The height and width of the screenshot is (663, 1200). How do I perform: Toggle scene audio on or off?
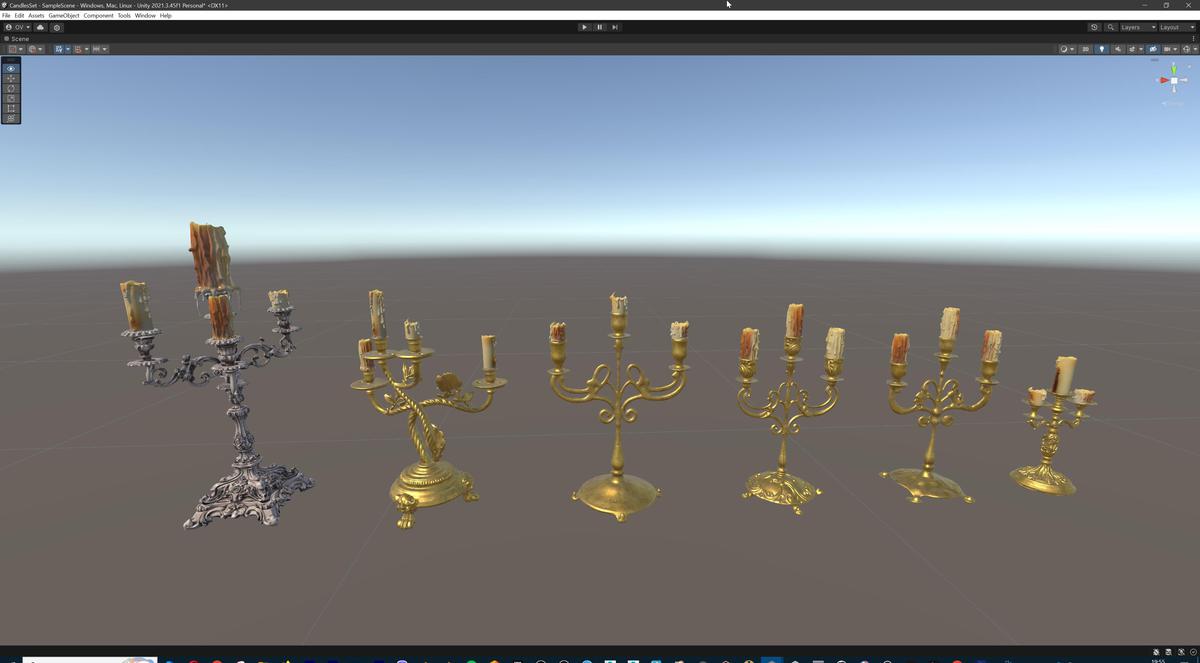(1118, 48)
